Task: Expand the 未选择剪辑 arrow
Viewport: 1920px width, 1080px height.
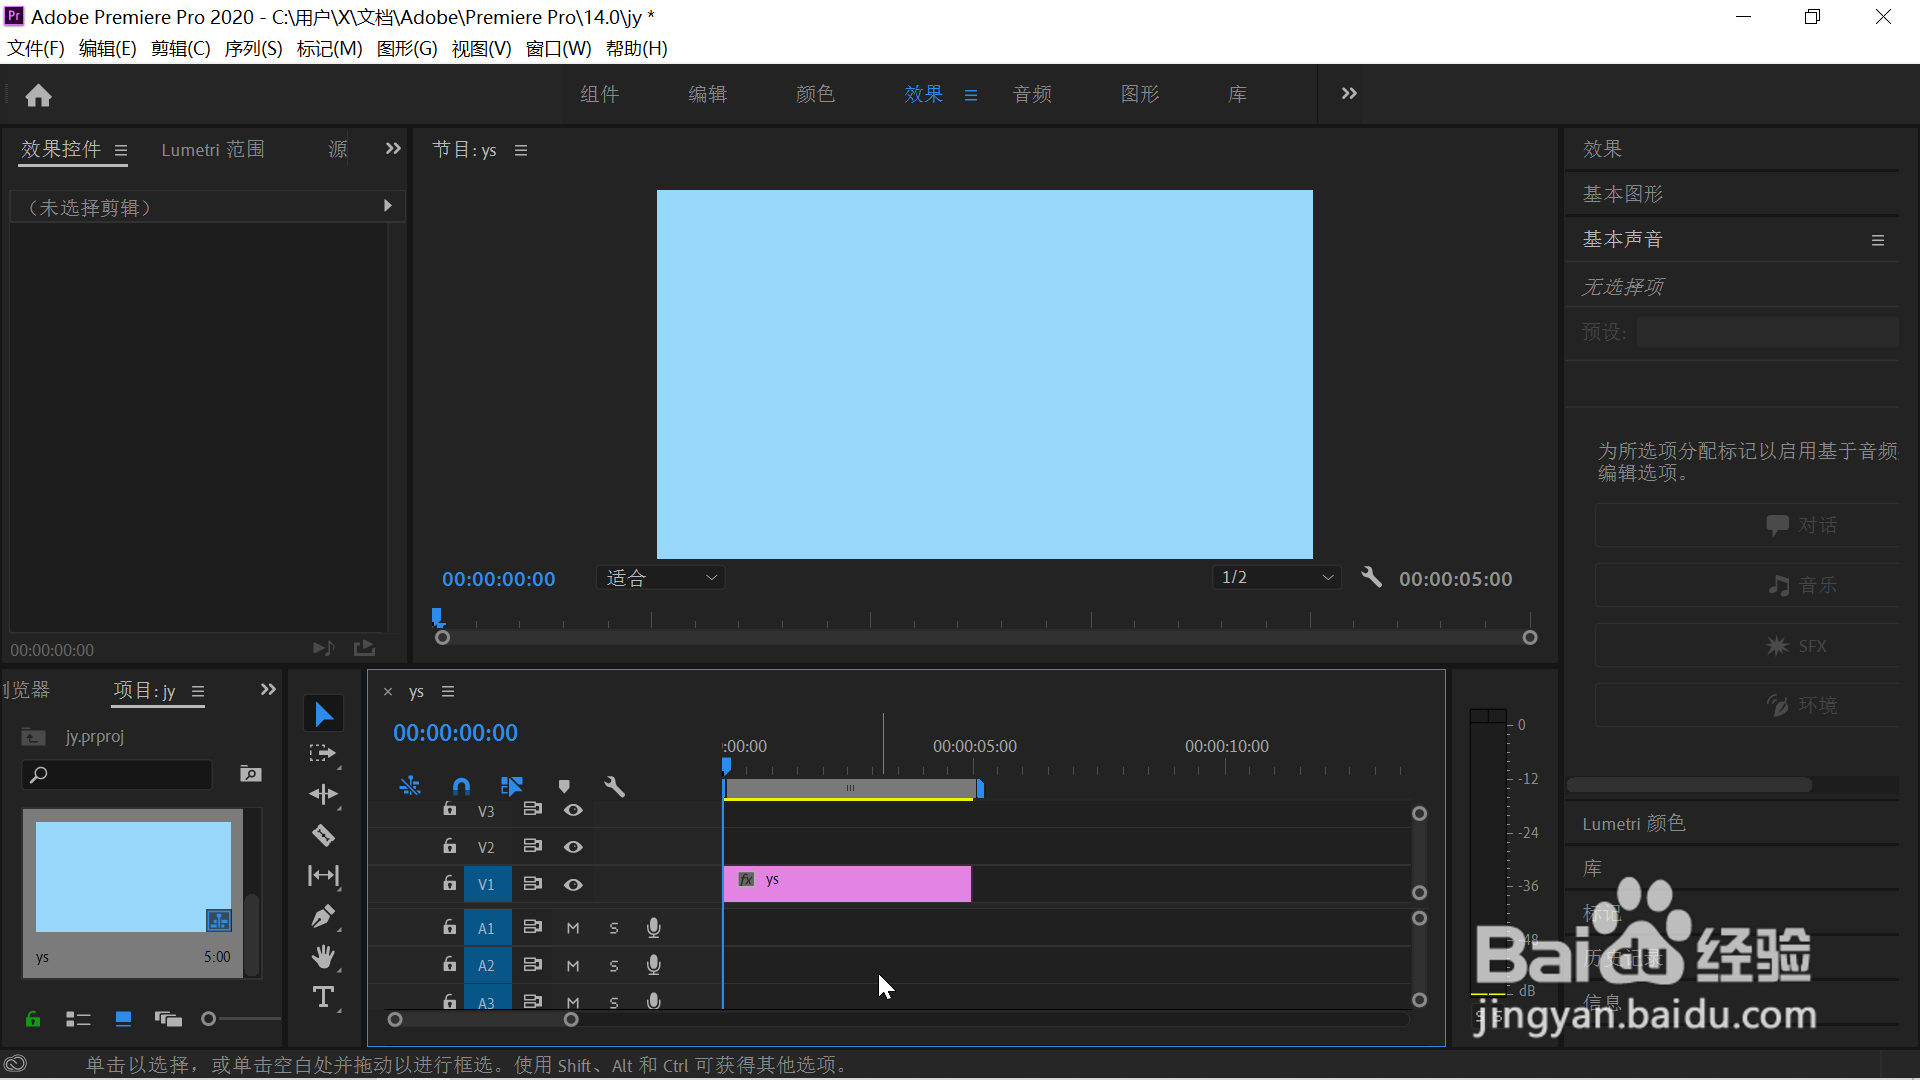Action: click(x=387, y=206)
